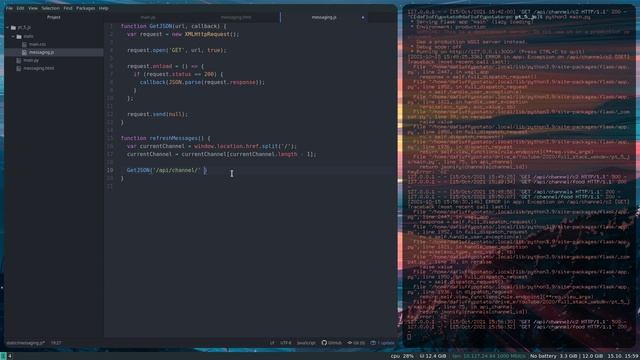Click the terminal prompt cursor at the bottom
Viewport: 640px width, 360px height.
coord(409,337)
